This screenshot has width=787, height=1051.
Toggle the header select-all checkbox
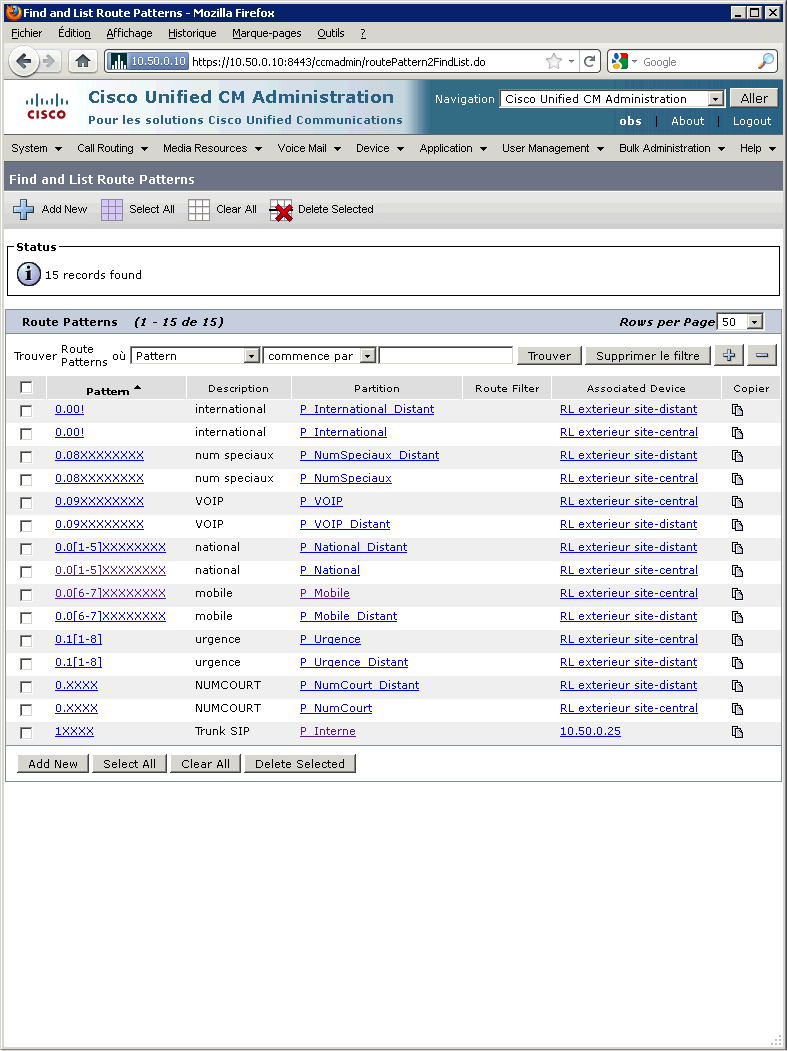pyautogui.click(x=26, y=387)
